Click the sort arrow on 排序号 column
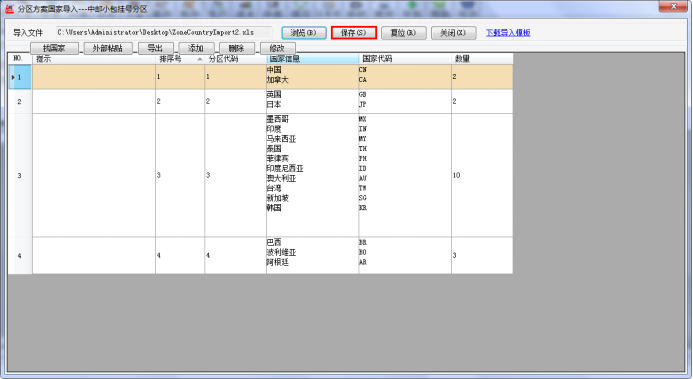This screenshot has height=379, width=693. tap(200, 59)
